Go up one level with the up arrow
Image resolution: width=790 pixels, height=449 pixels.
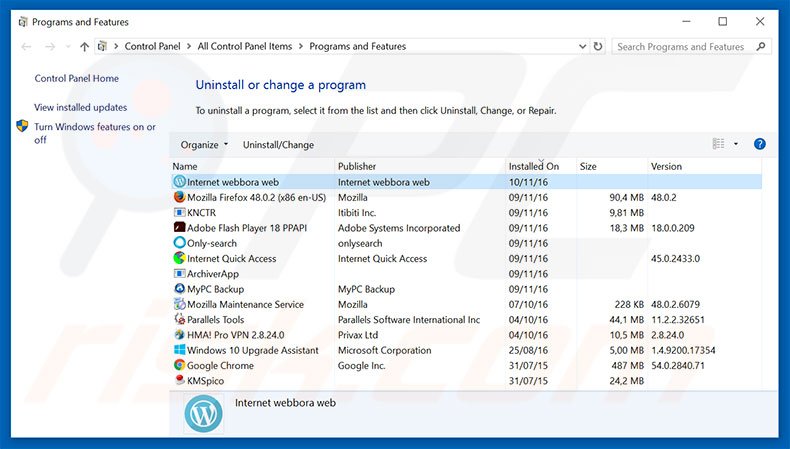pos(84,46)
